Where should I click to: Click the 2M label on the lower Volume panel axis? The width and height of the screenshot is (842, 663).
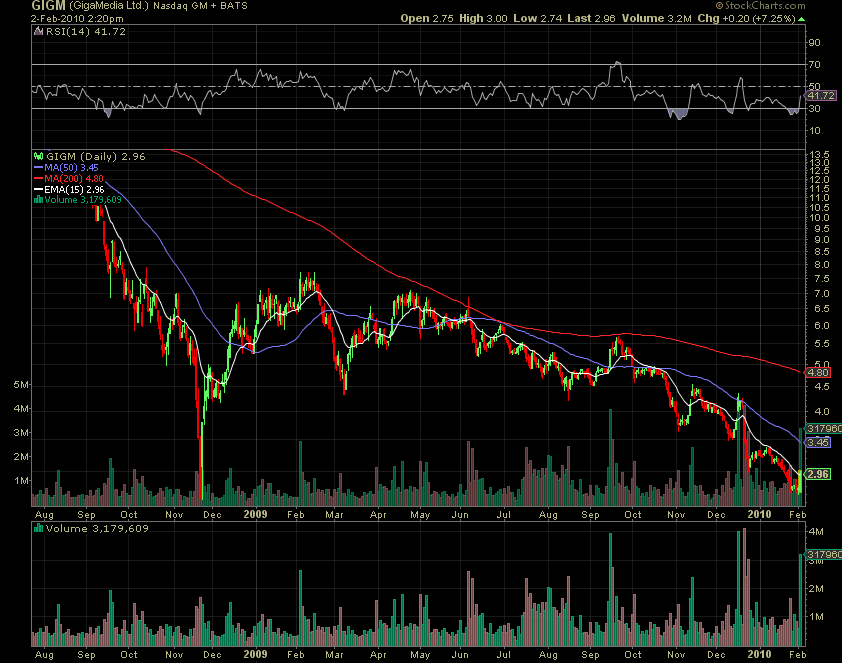(x=816, y=589)
